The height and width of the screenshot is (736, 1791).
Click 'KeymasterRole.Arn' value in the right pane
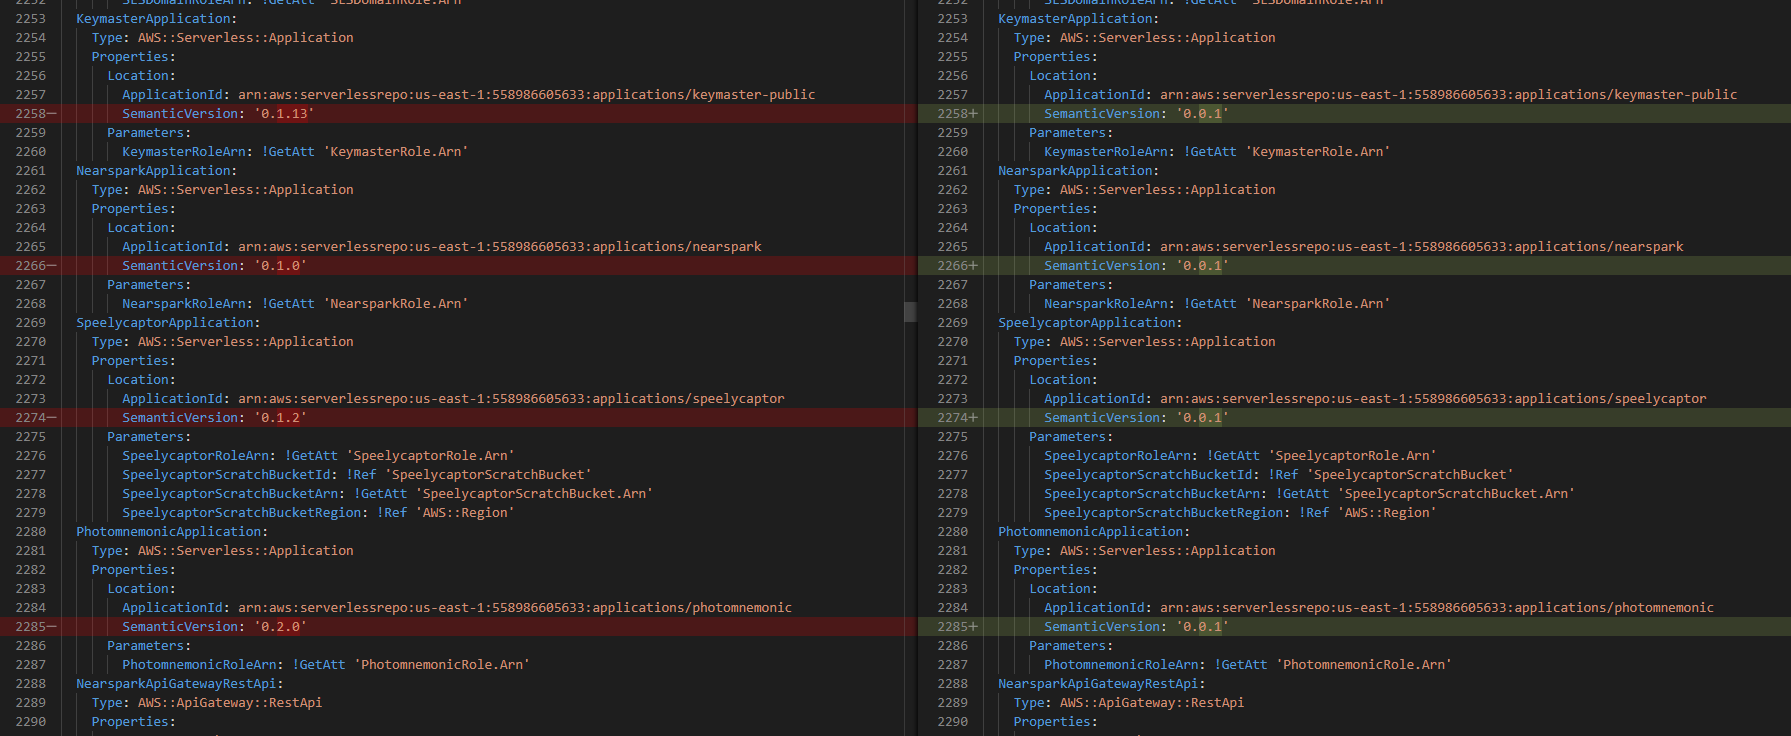coord(1317,152)
